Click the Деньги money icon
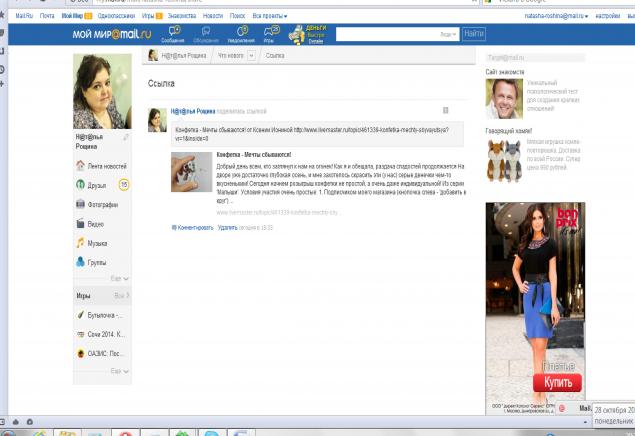This screenshot has height=436, width=635. tap(297, 34)
